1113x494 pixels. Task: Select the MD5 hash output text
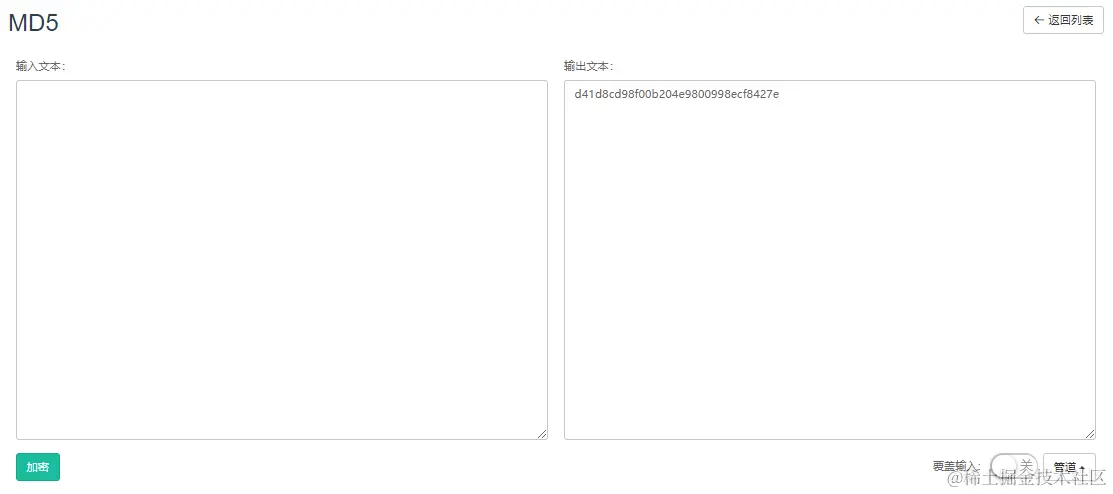pos(676,94)
